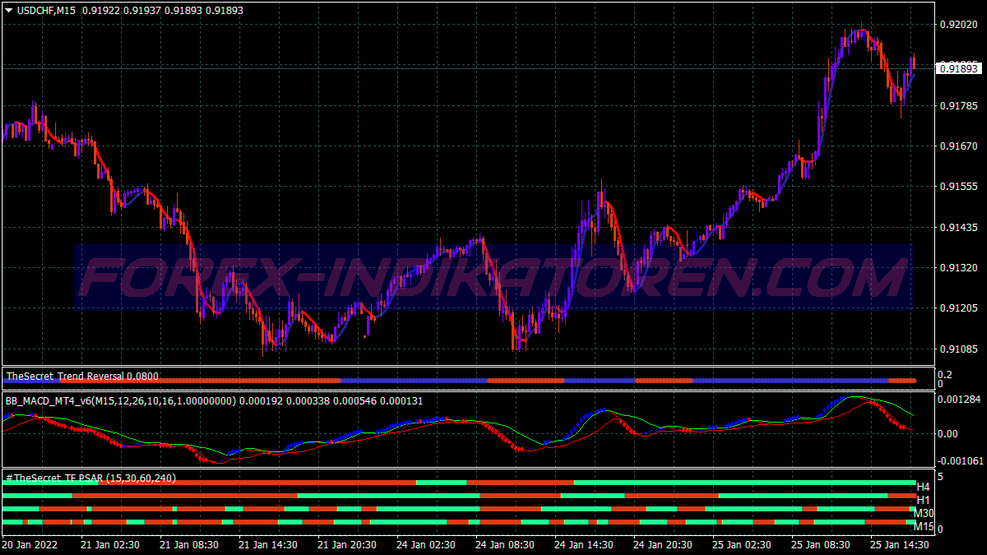
Task: Click the 20 Jan 2022 date label
Action: pyautogui.click(x=30, y=545)
